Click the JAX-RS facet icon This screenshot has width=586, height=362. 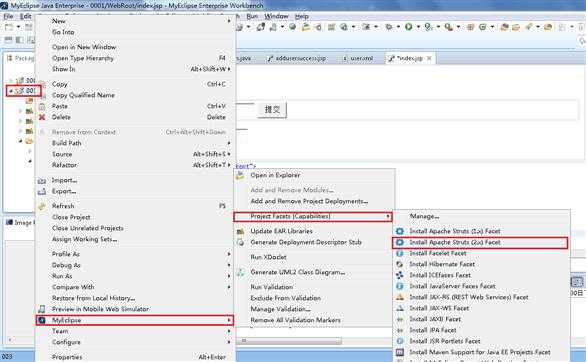coord(400,297)
